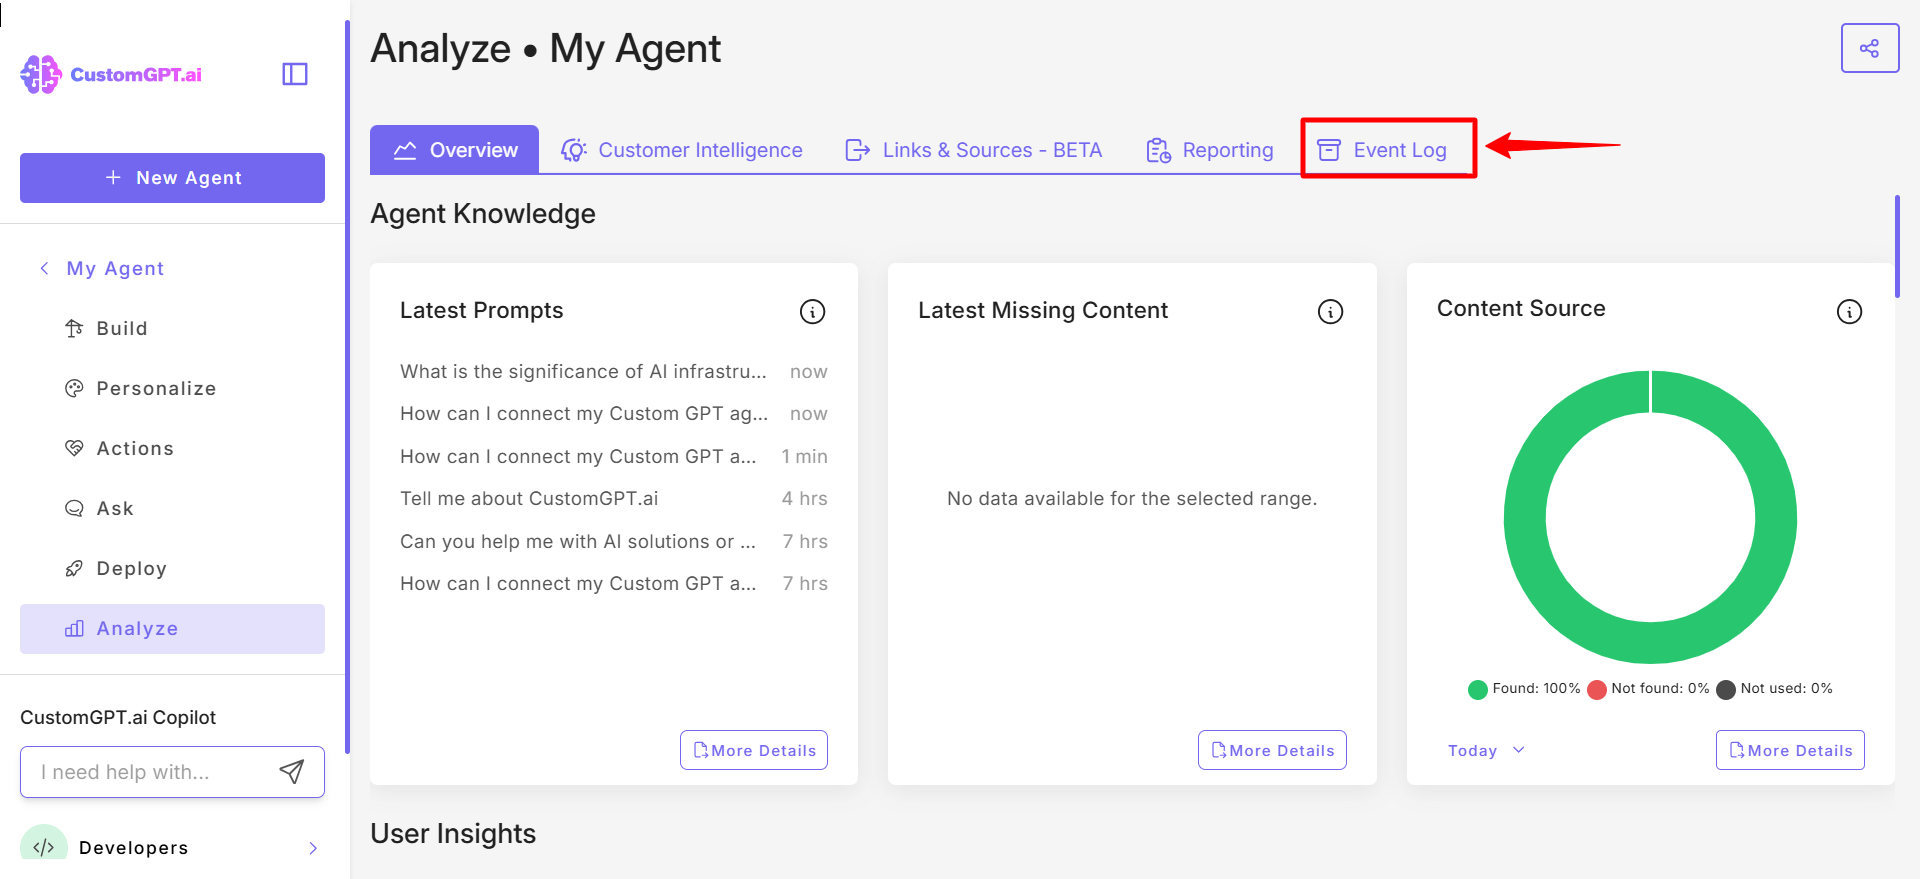Select Build in the sidebar
The width and height of the screenshot is (1920, 879).
tap(172, 328)
